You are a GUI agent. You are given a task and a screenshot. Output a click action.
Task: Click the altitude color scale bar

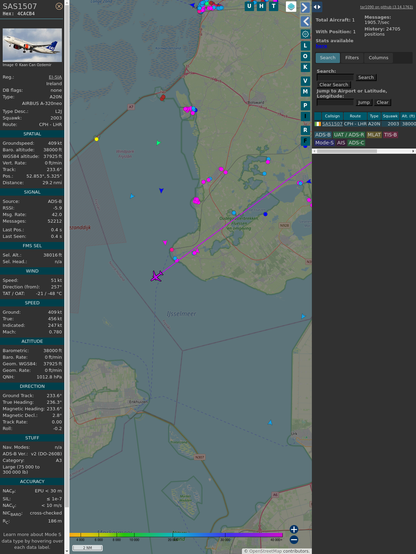click(176, 535)
